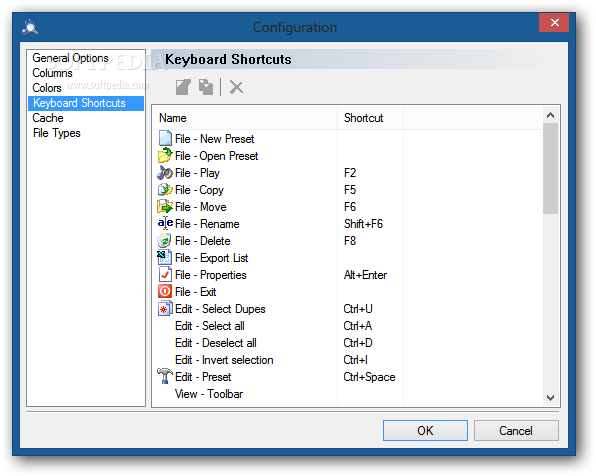Open the Columns settings page
The image size is (596, 476).
point(52,73)
